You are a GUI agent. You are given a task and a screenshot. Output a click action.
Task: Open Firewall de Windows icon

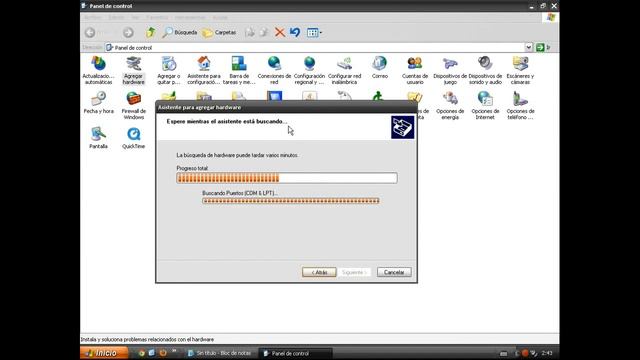133,105
